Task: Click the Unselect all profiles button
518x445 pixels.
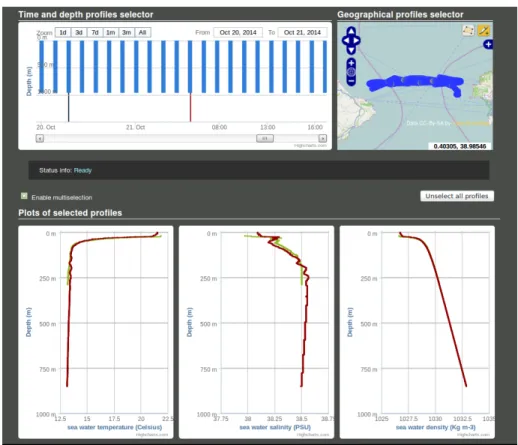Action: coord(457,196)
